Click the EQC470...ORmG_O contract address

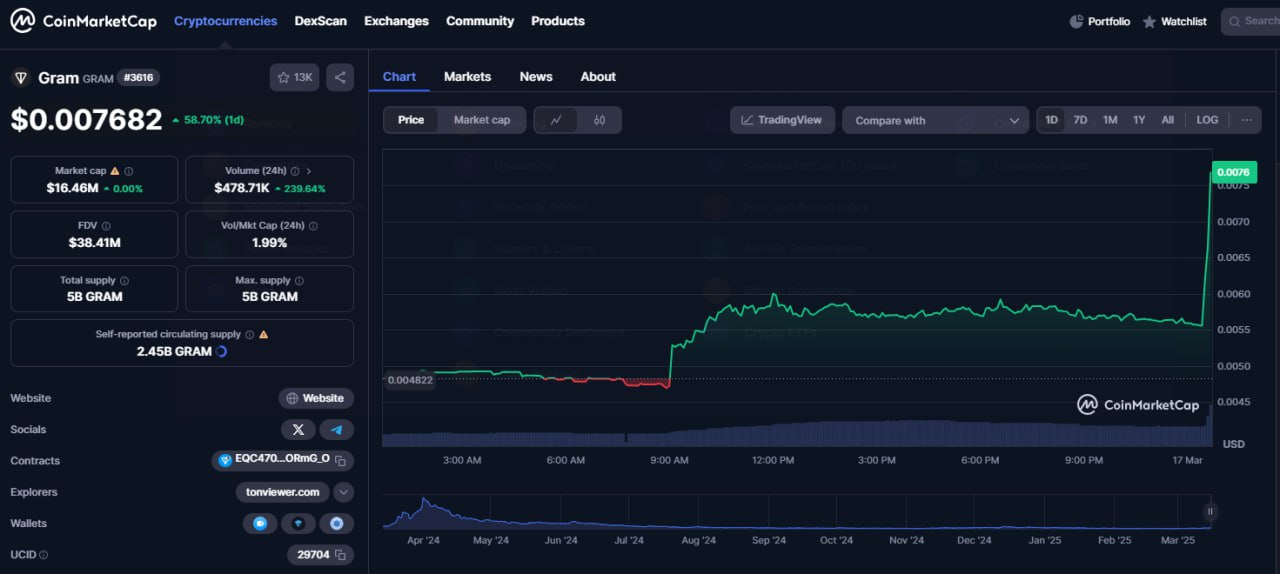pyautogui.click(x=282, y=460)
